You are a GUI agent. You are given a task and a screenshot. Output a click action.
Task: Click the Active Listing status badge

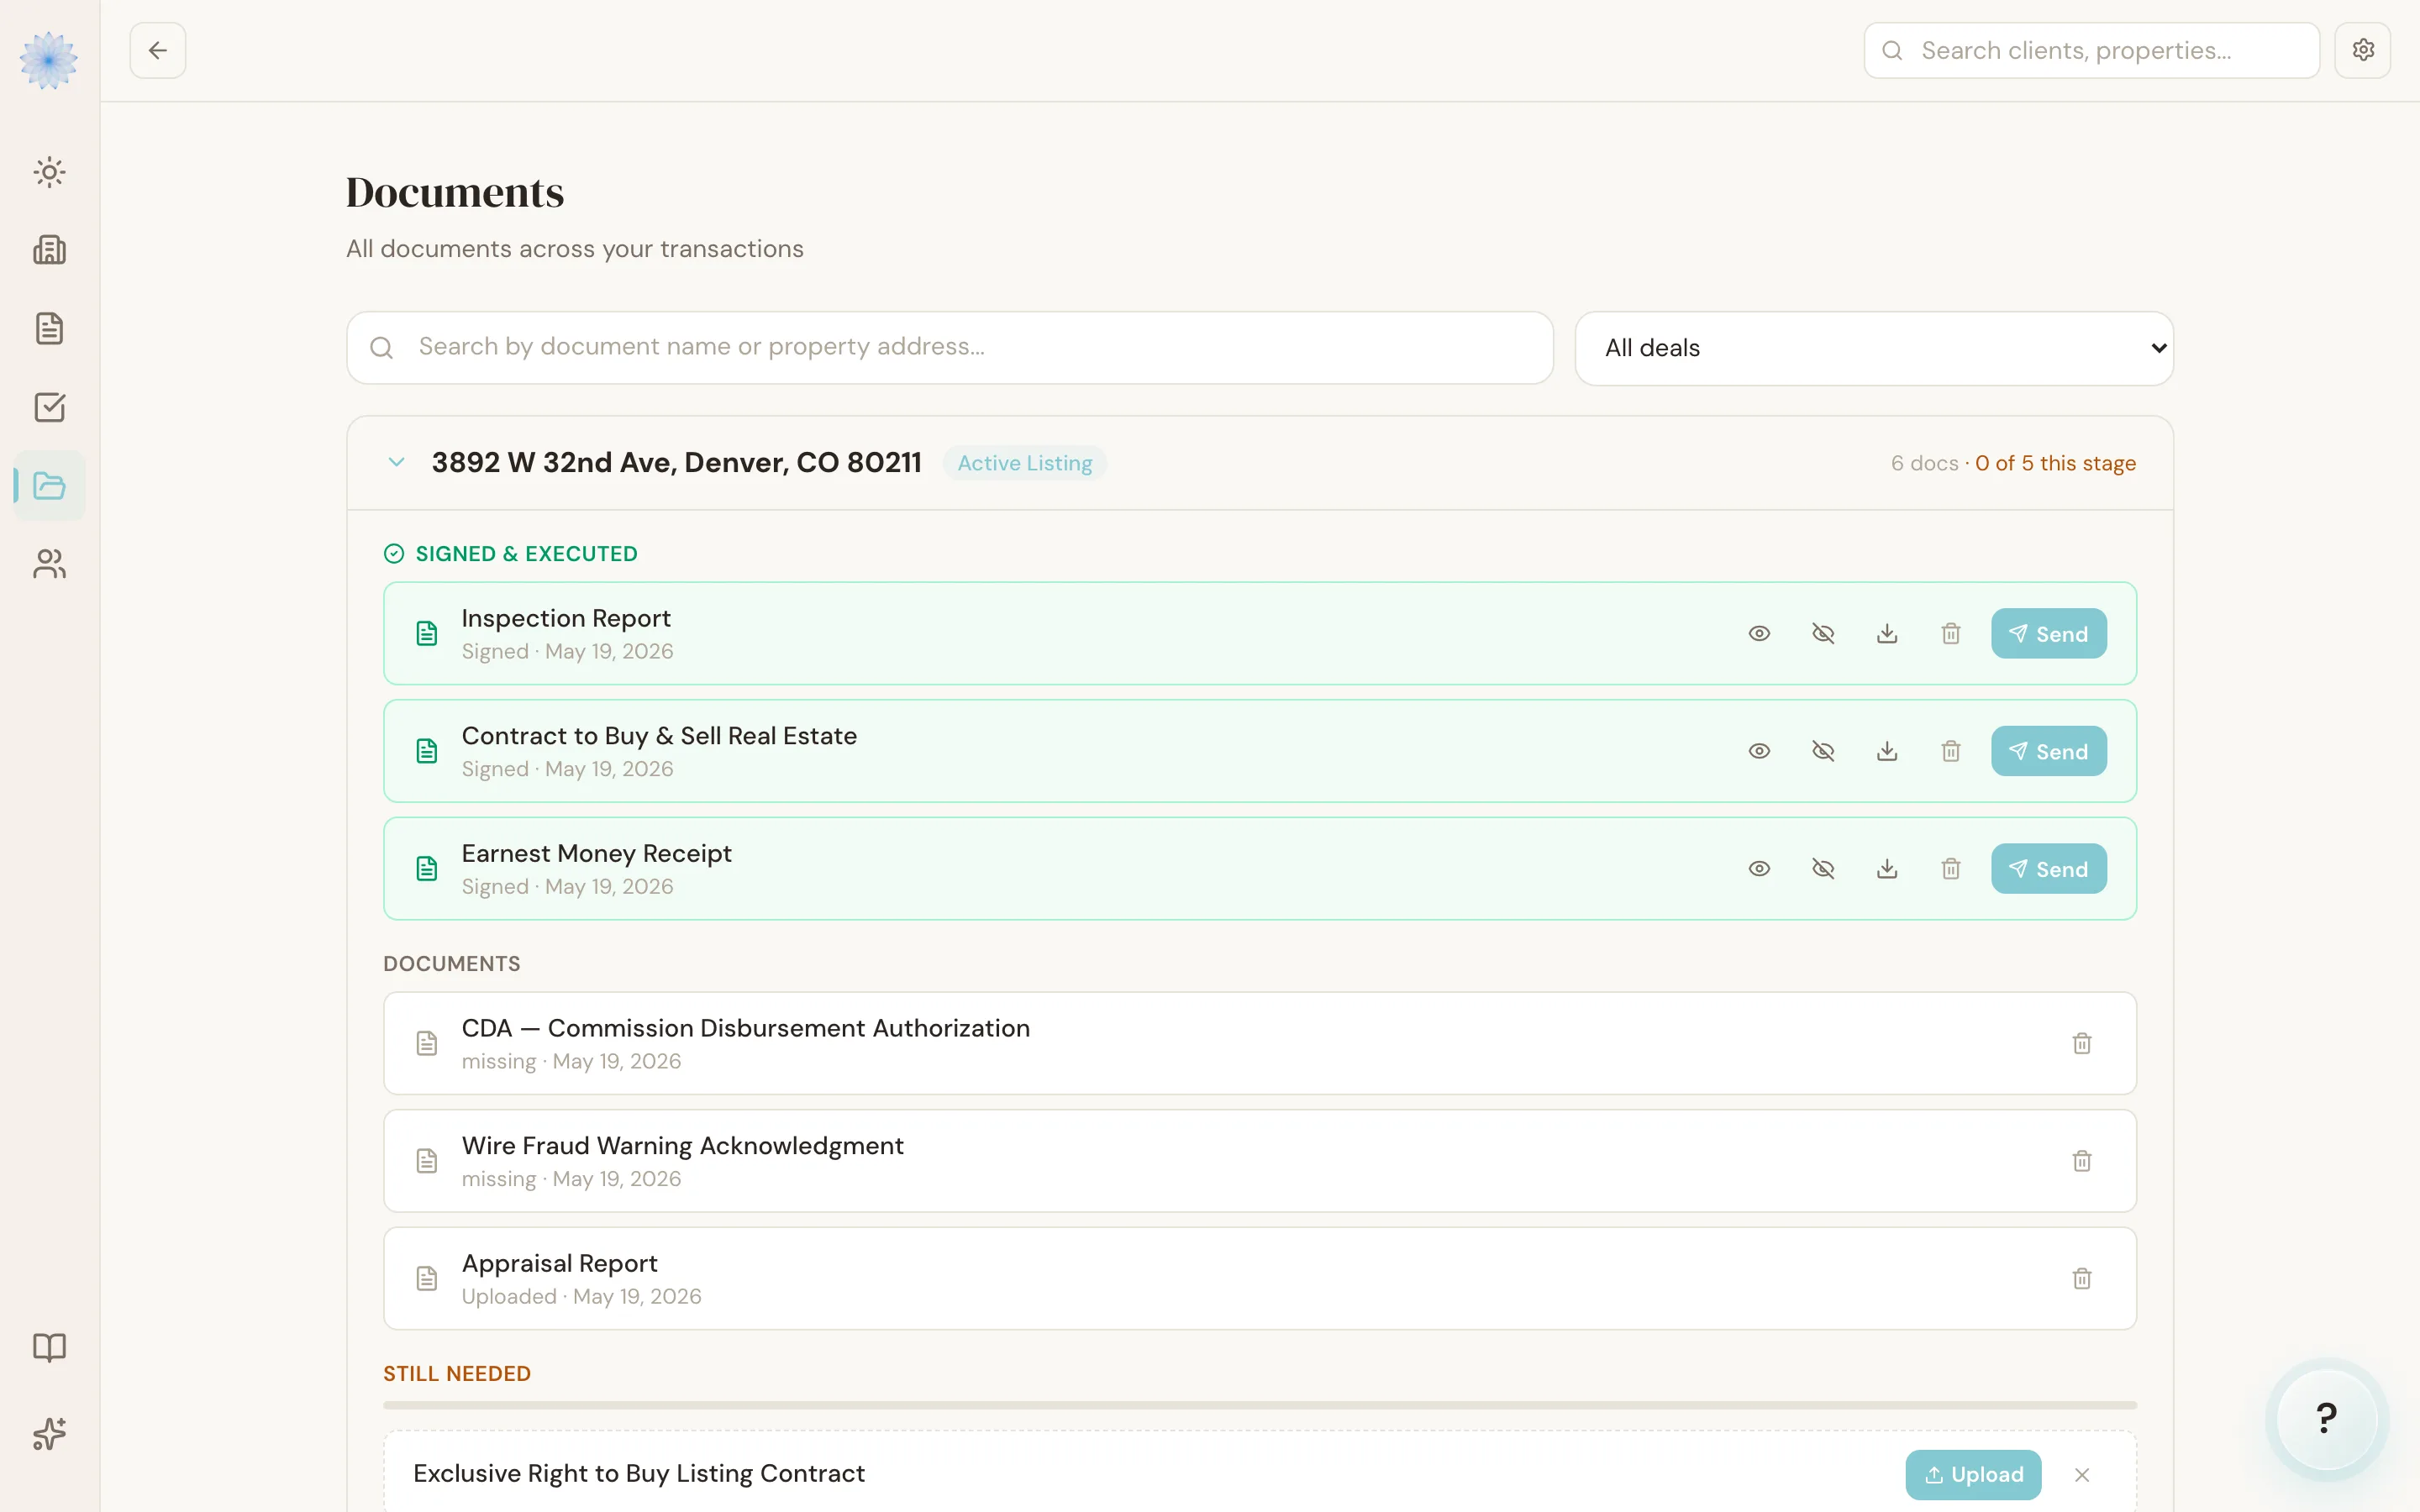1025,463
